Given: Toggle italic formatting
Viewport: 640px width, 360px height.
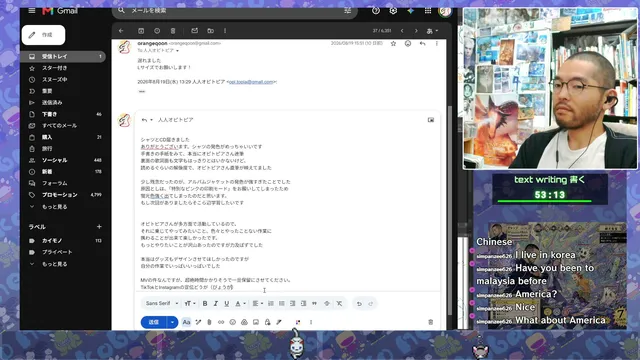Looking at the screenshot, I should point(216,303).
